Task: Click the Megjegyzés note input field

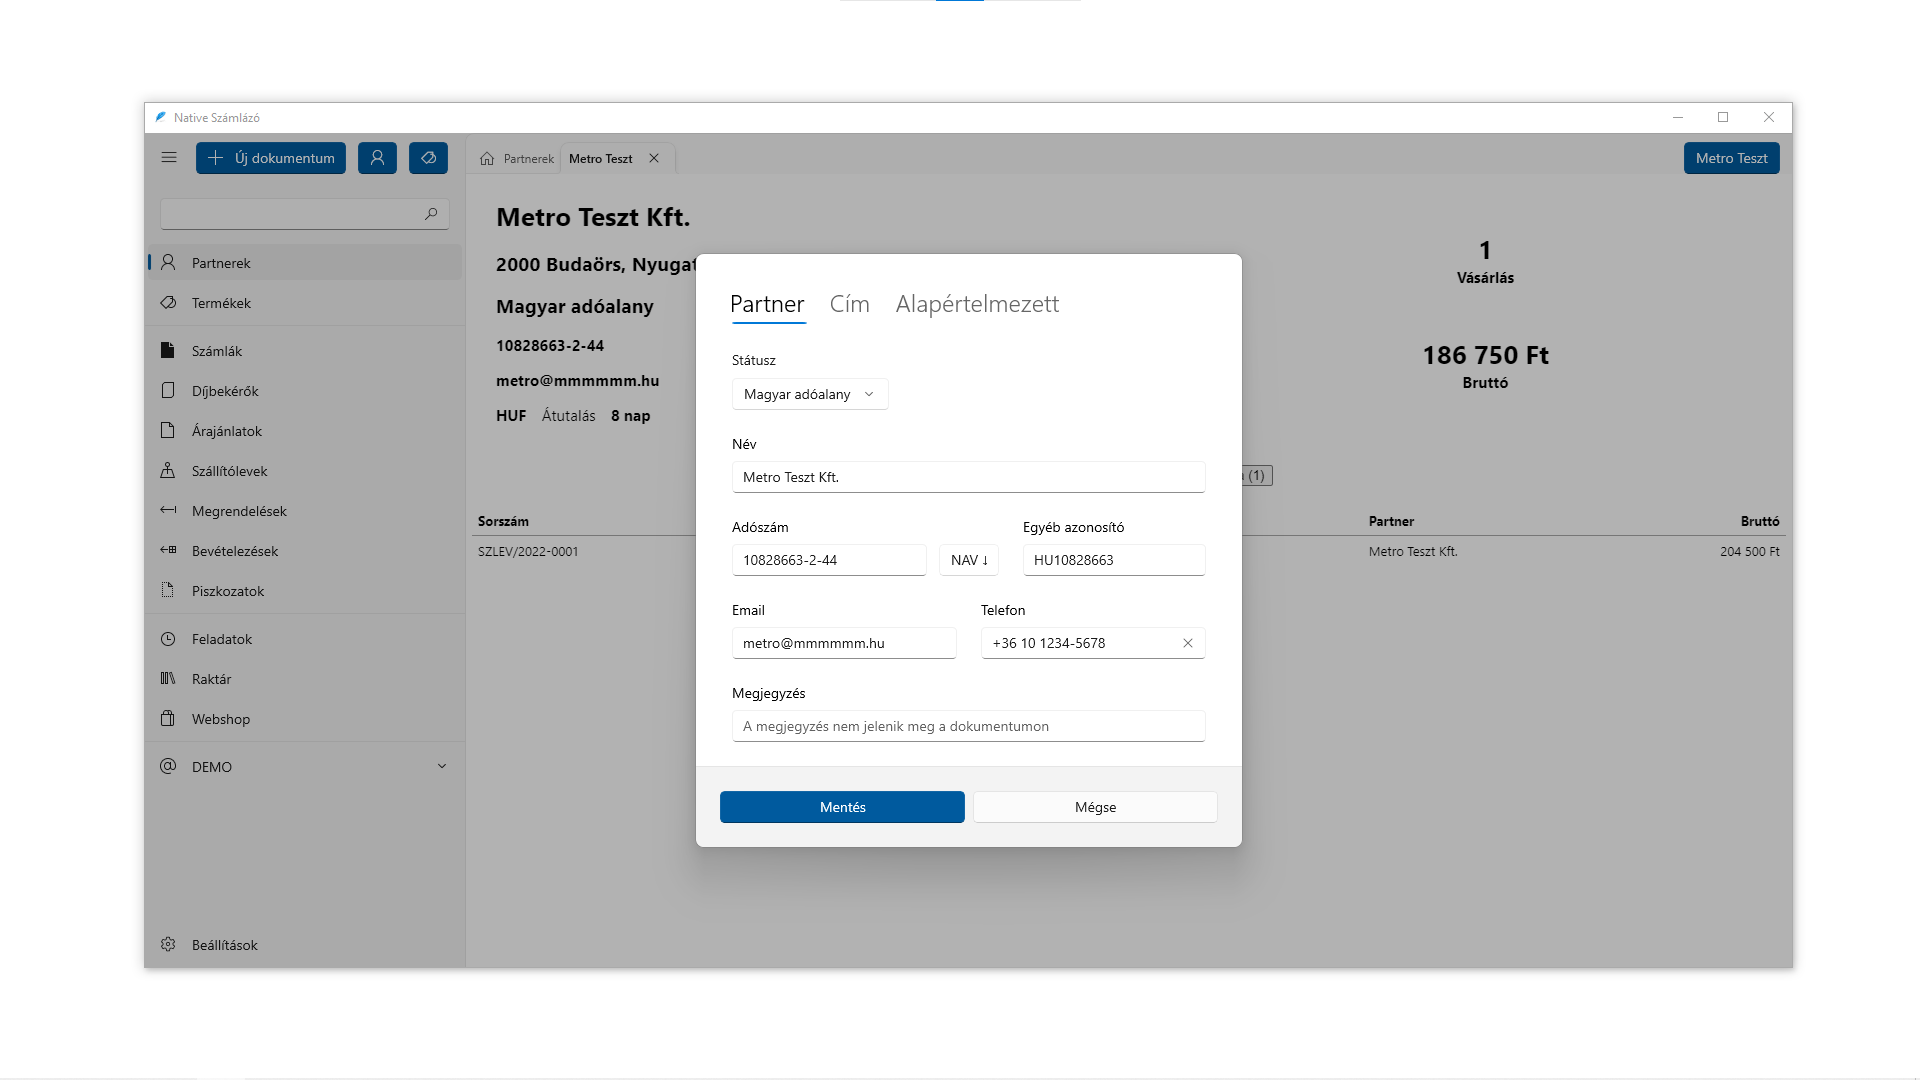Action: 968,726
